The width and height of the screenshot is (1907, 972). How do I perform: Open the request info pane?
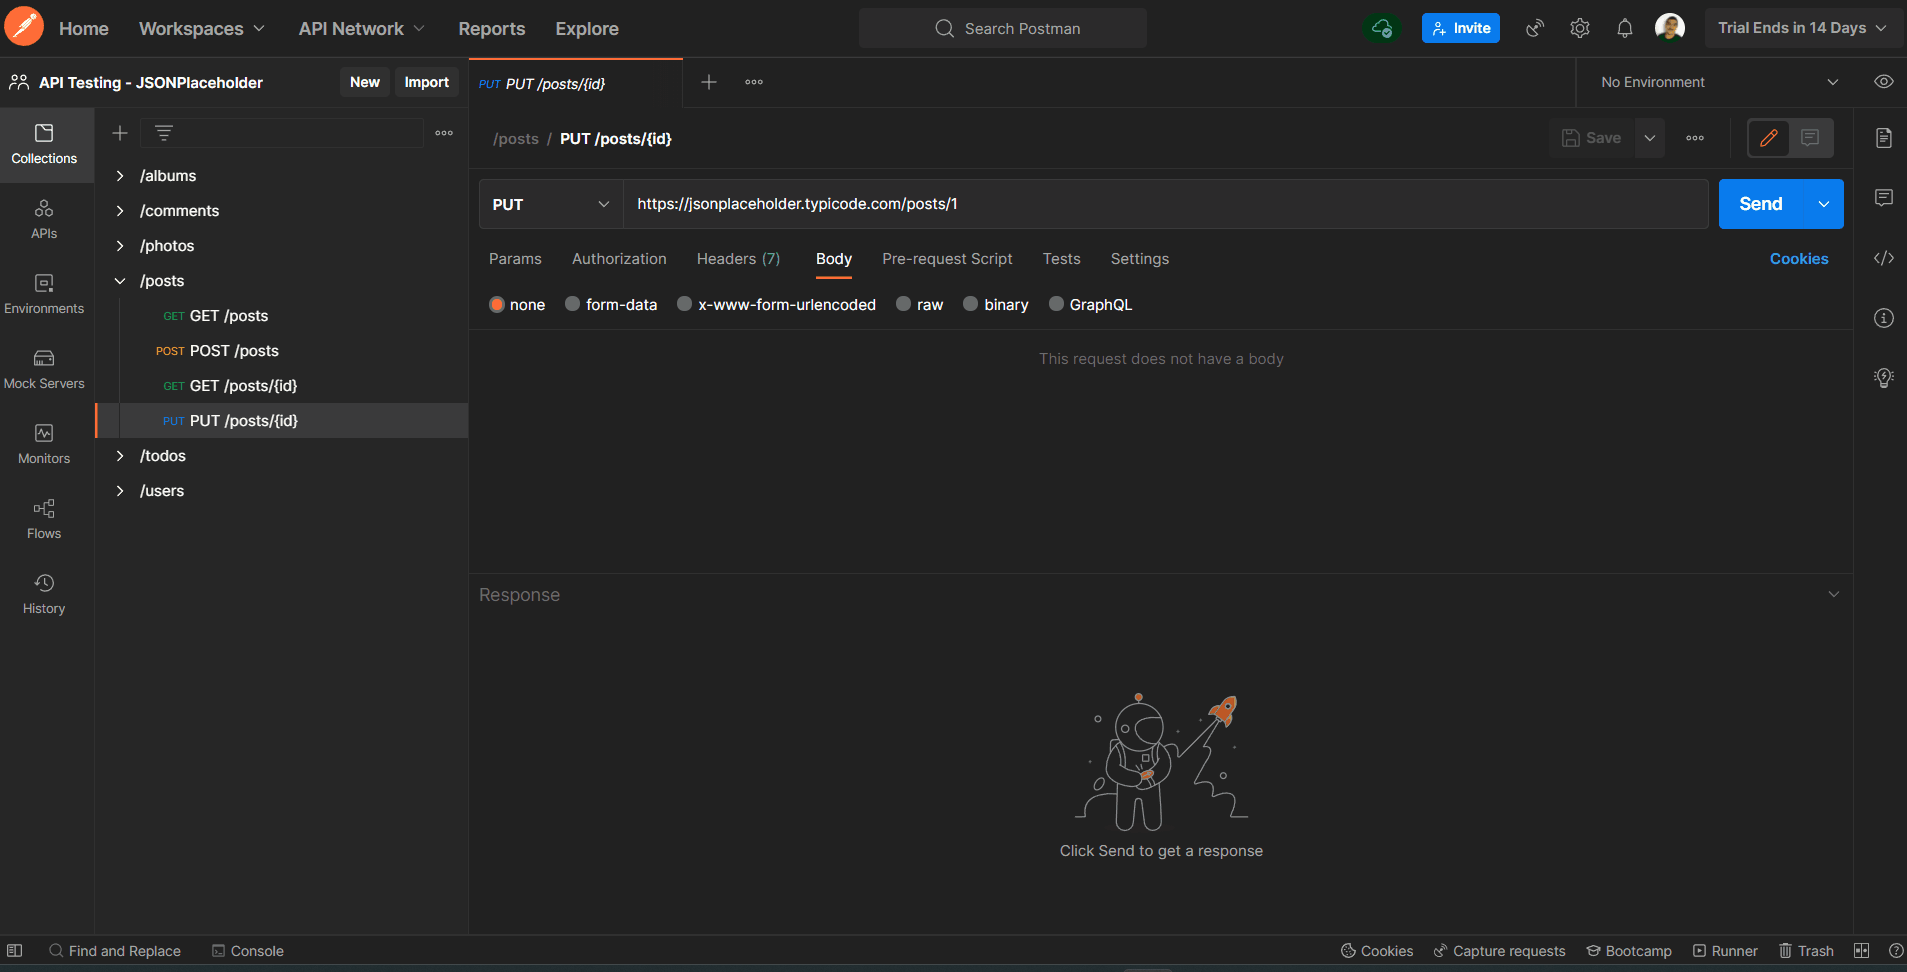coord(1884,318)
